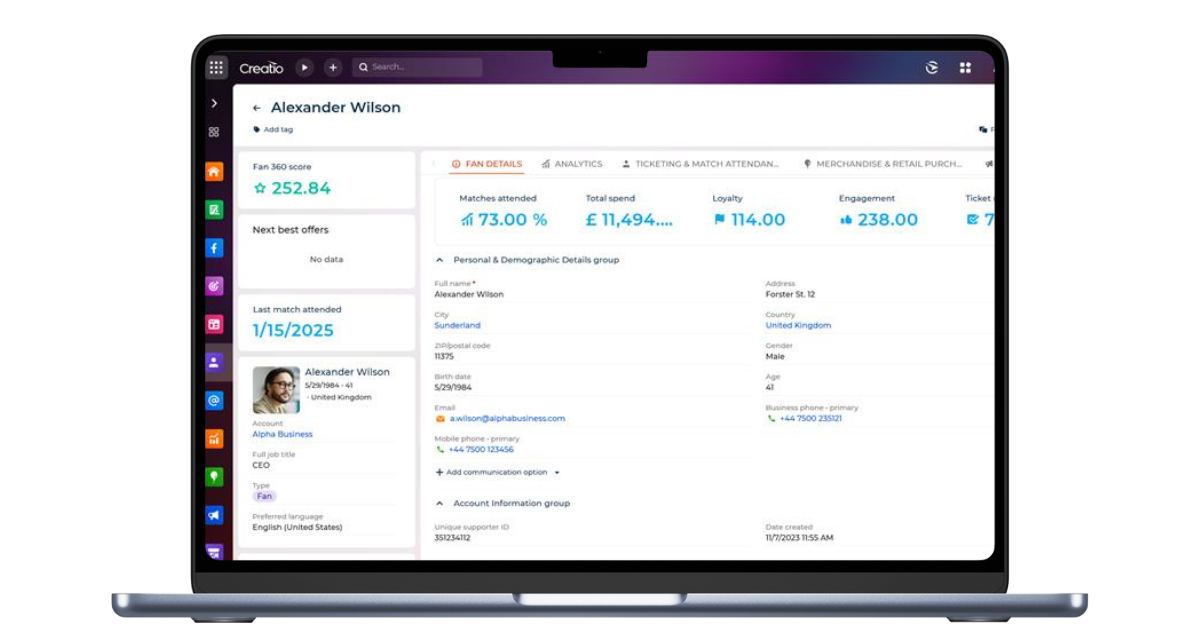Click the green phone icon next to mobile number
The height and width of the screenshot is (628, 1200).
pos(440,449)
